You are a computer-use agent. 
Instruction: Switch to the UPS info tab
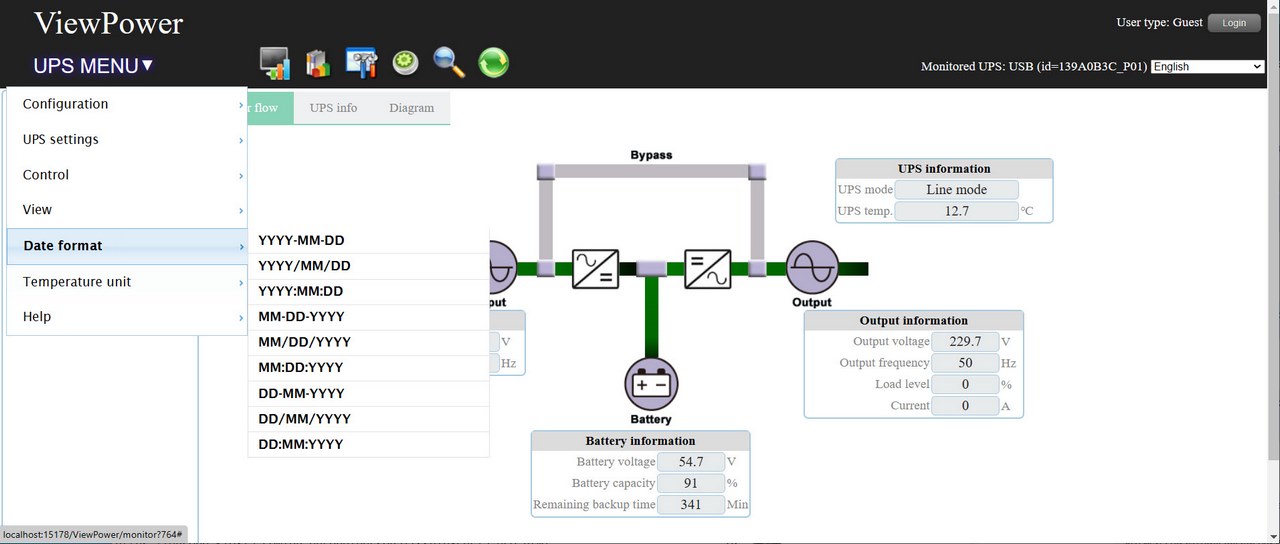click(333, 108)
